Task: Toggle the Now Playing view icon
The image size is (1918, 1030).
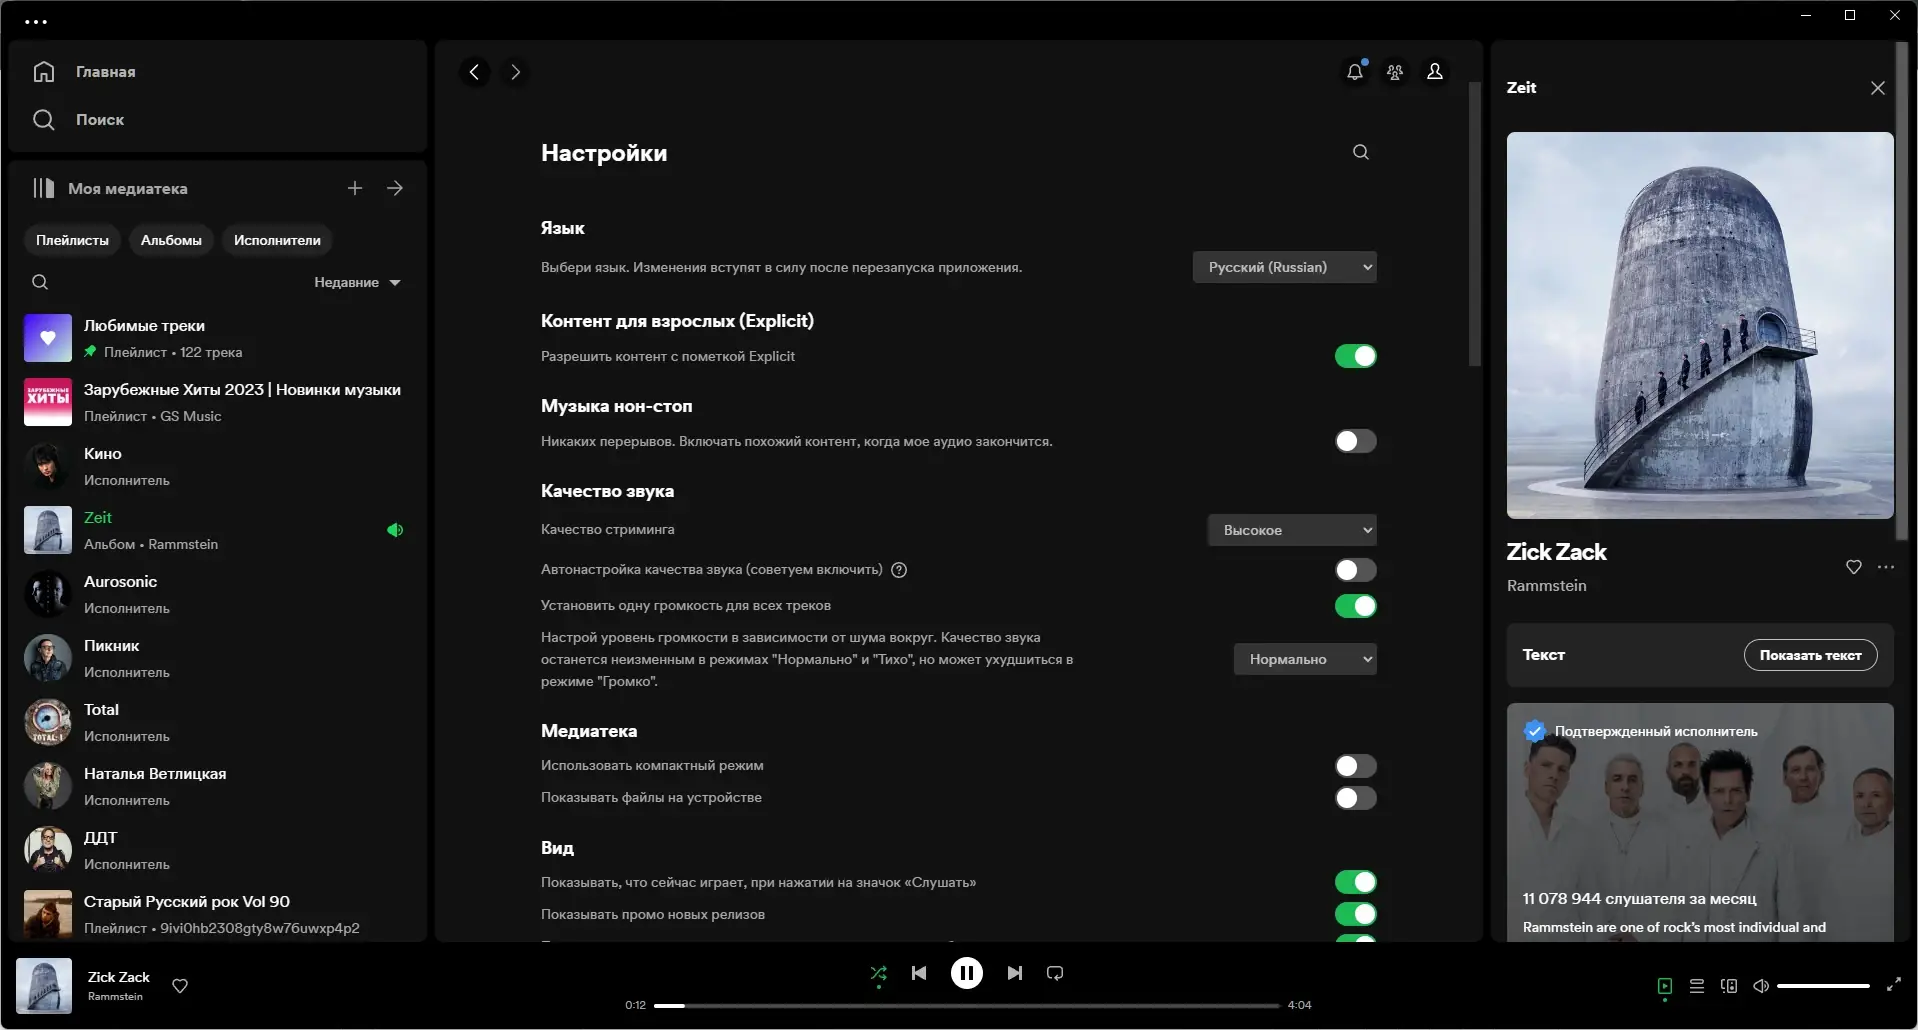Action: click(x=1665, y=986)
